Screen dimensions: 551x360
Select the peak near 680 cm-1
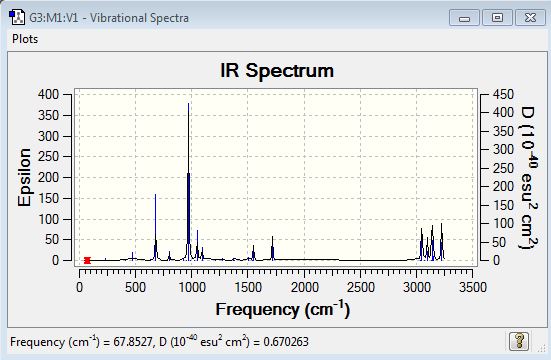point(155,227)
